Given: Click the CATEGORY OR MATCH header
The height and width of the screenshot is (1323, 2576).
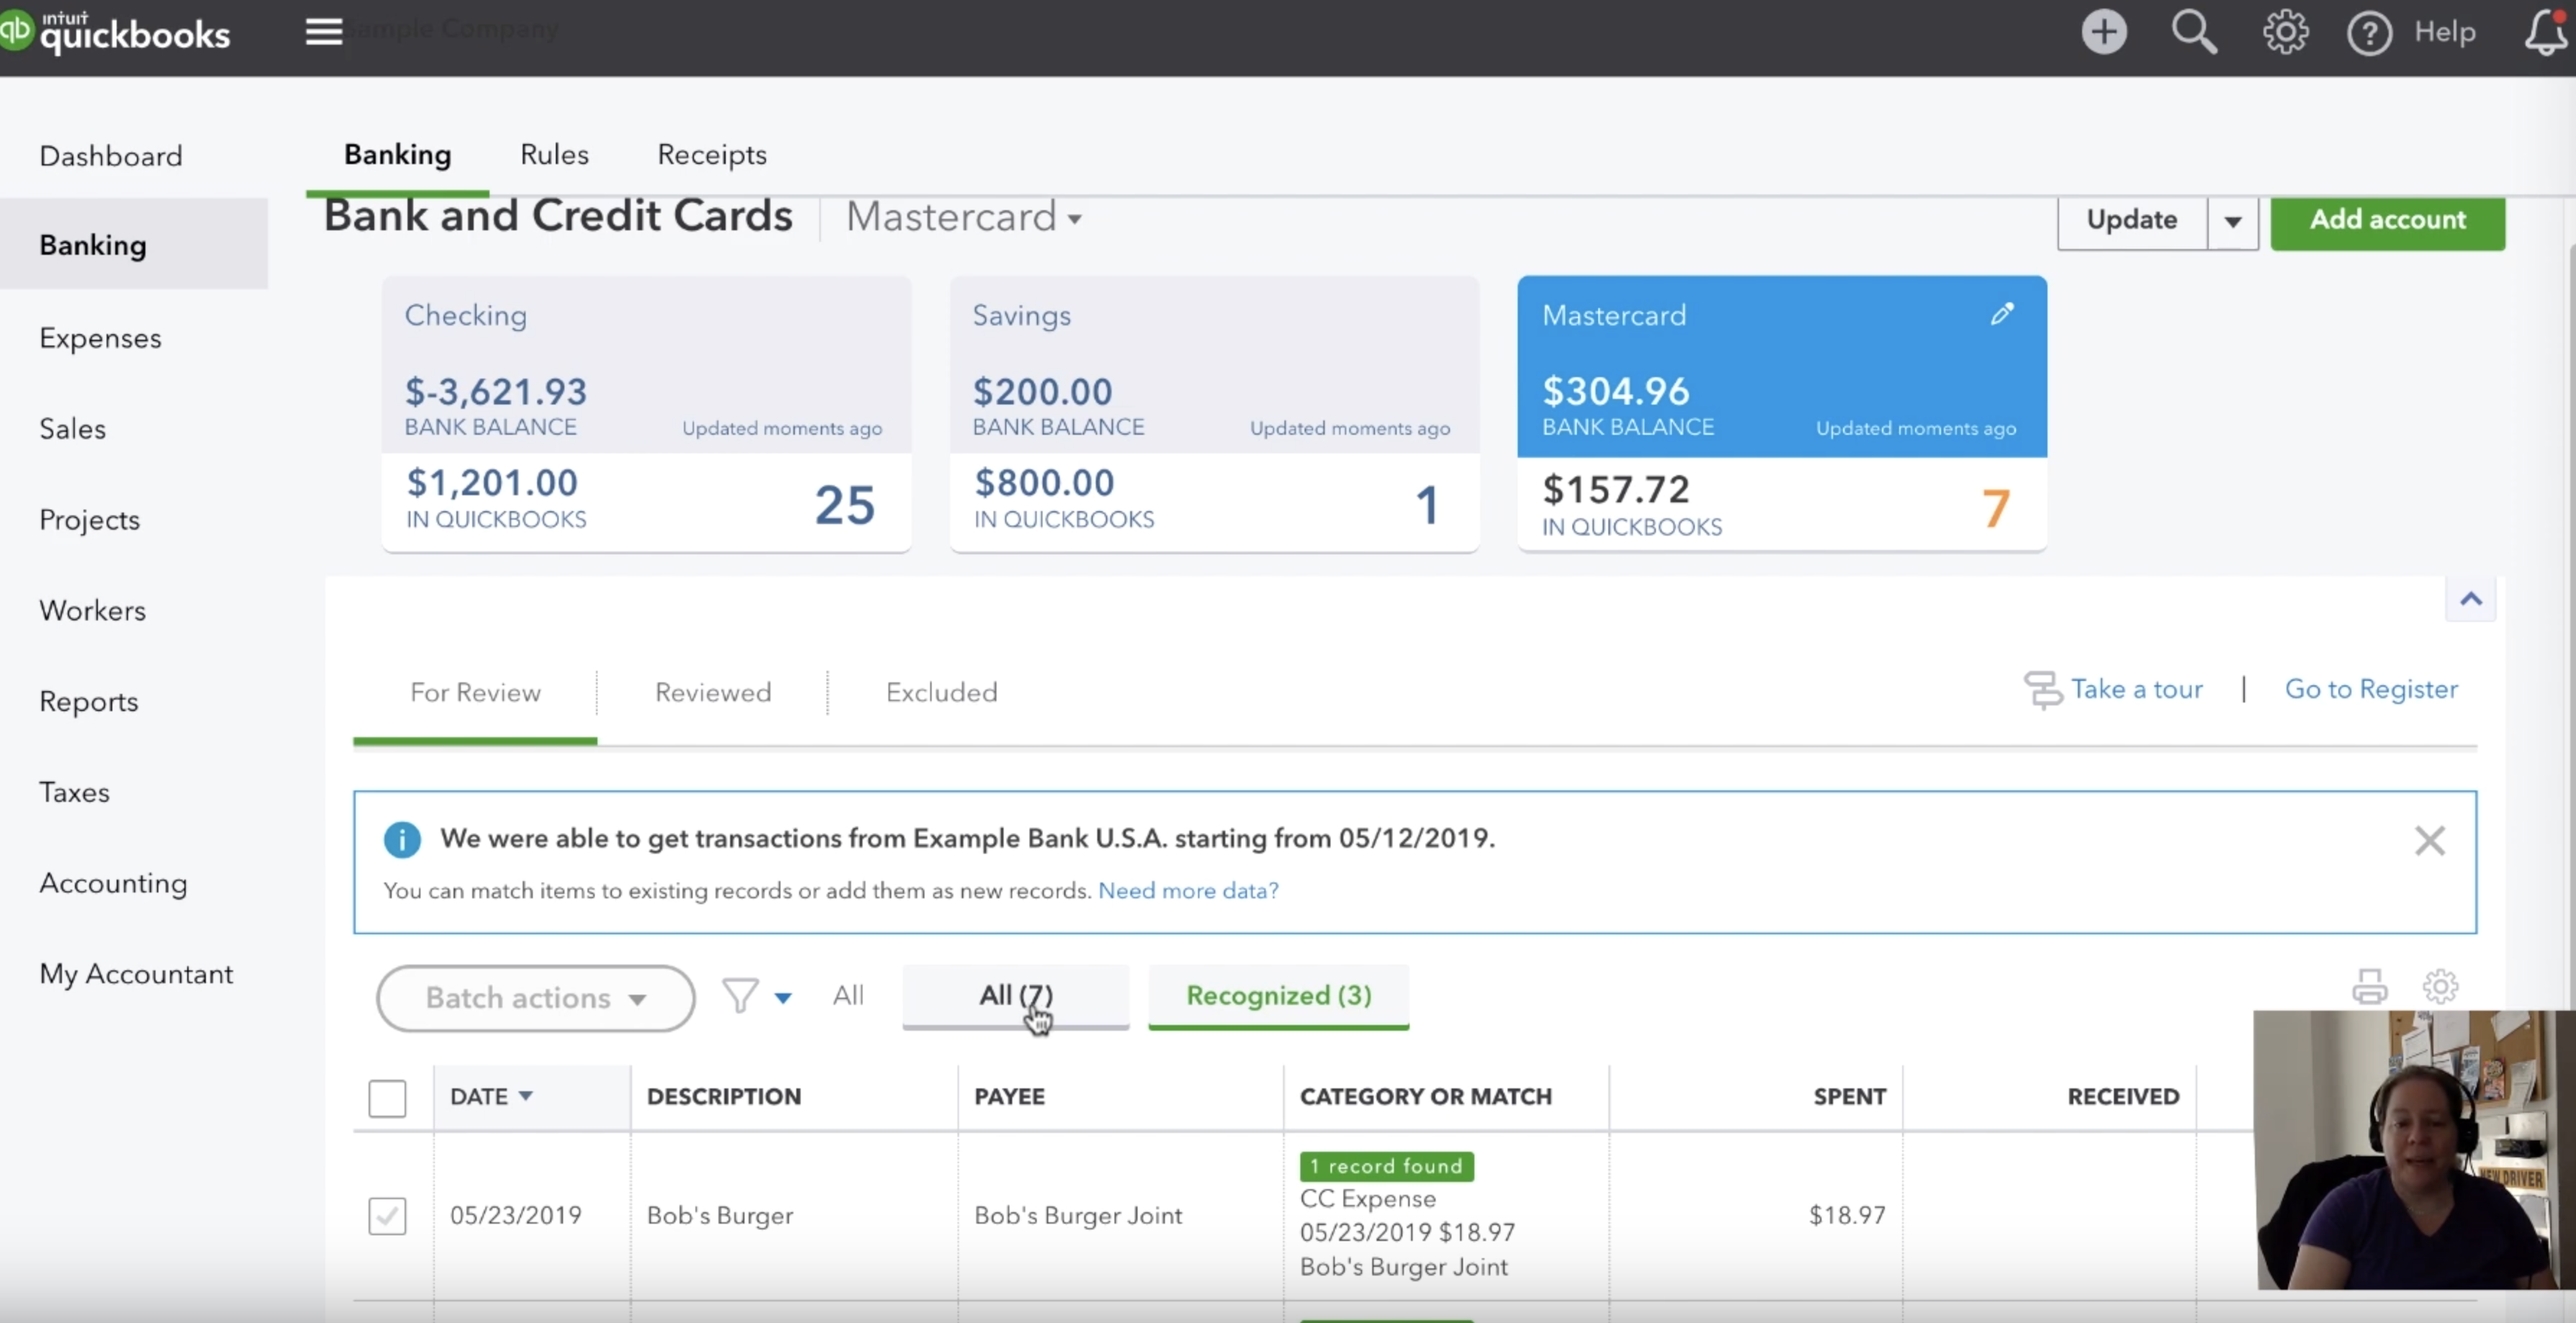Looking at the screenshot, I should [1426, 1097].
